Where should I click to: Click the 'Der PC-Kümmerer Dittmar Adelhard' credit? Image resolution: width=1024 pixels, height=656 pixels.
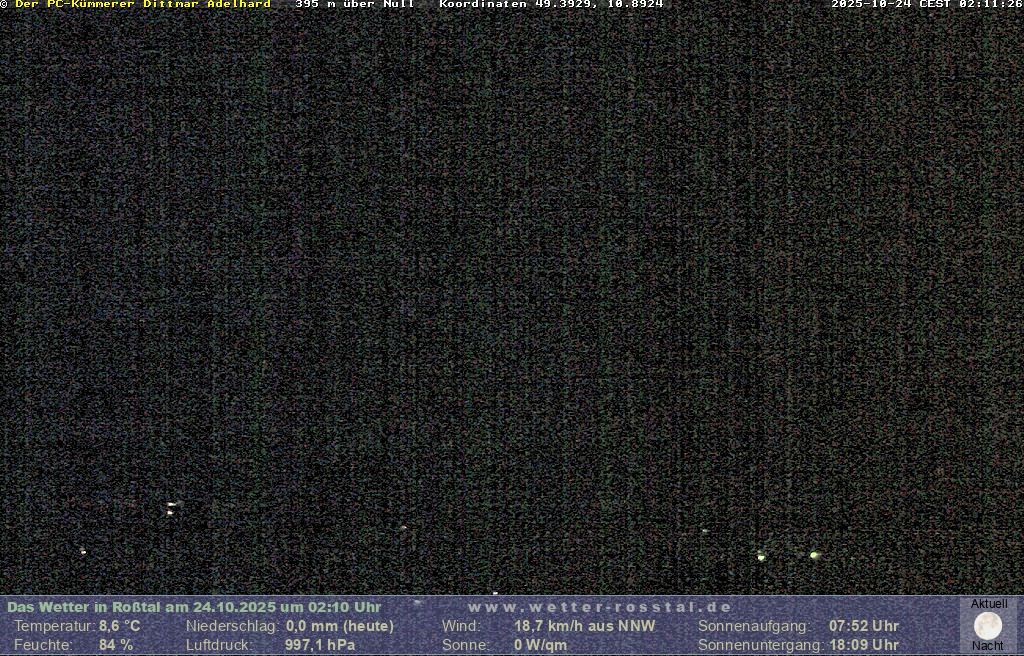point(142,4)
